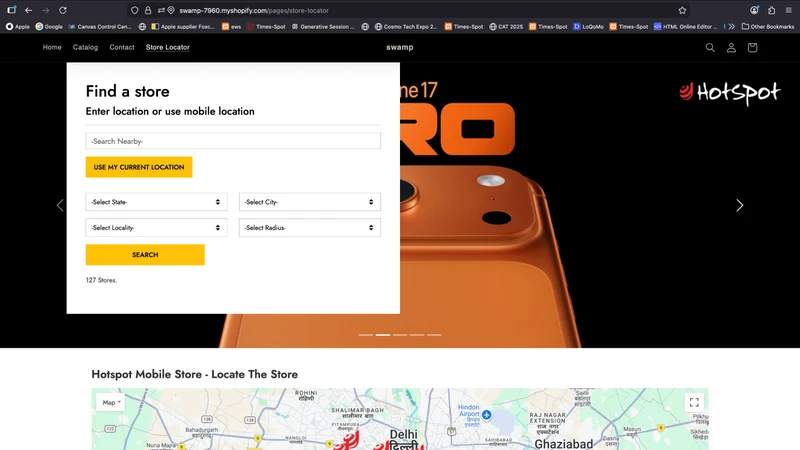Click the Hotspot logo on banner
This screenshot has height=450, width=800.
730,93
